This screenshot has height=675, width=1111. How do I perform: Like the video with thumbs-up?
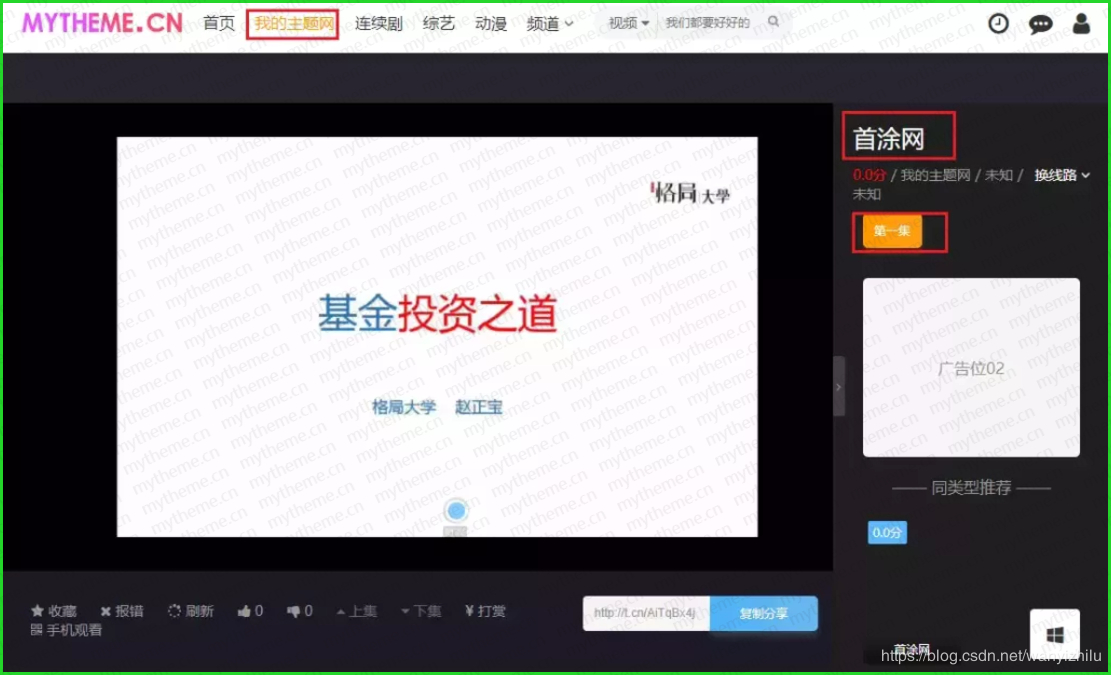[x=250, y=611]
